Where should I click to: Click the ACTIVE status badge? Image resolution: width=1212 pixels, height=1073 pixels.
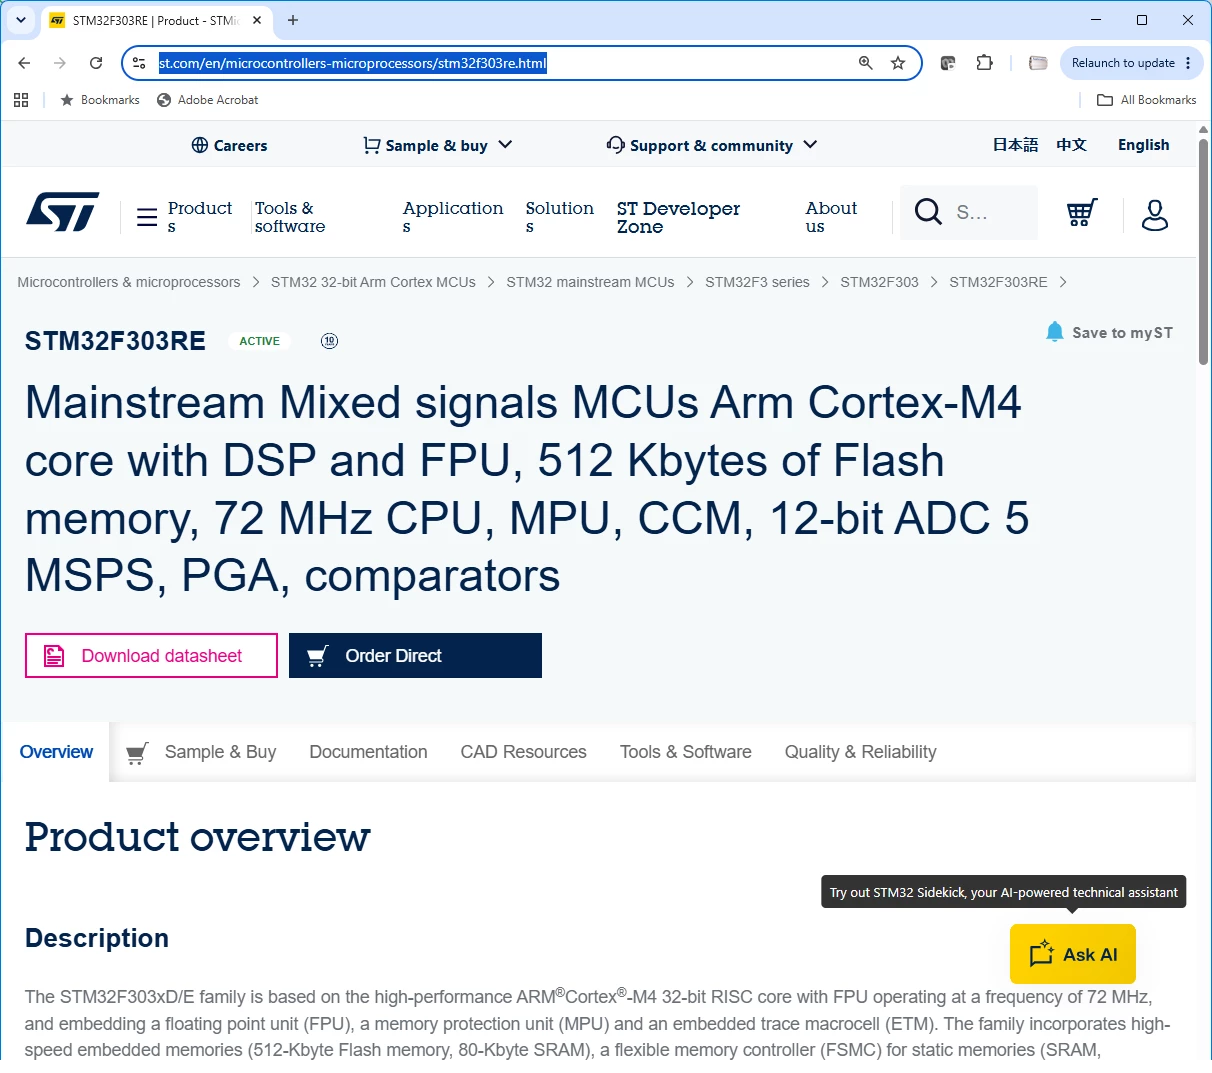tap(259, 341)
